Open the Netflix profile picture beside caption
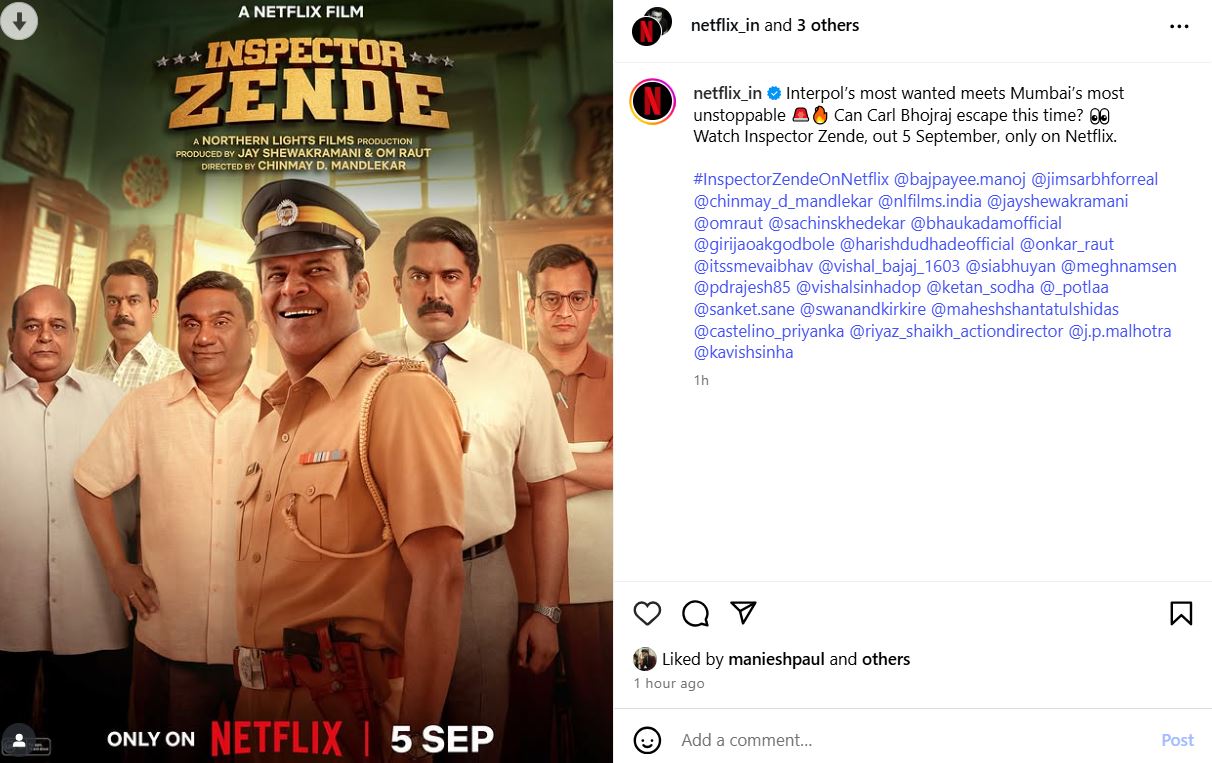This screenshot has width=1212, height=763. [652, 101]
